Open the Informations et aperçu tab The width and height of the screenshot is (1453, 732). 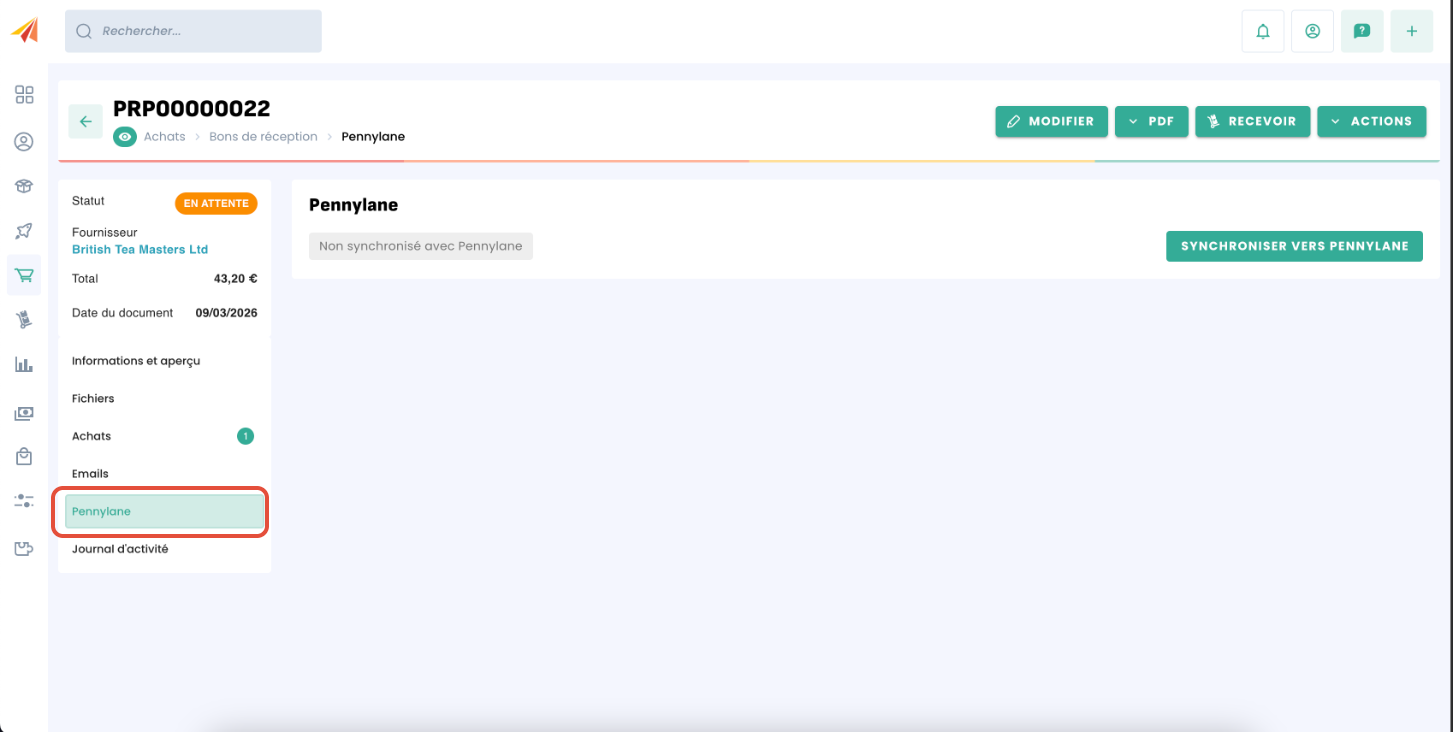[x=165, y=361]
